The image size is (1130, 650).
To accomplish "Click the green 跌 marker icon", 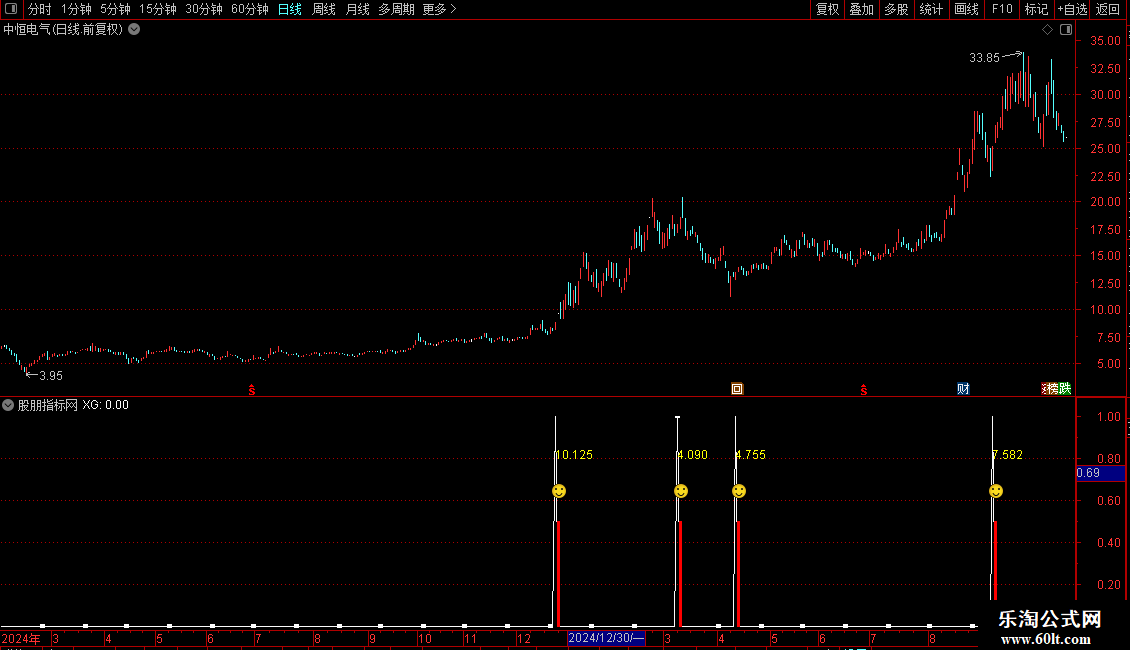I will tap(1065, 389).
